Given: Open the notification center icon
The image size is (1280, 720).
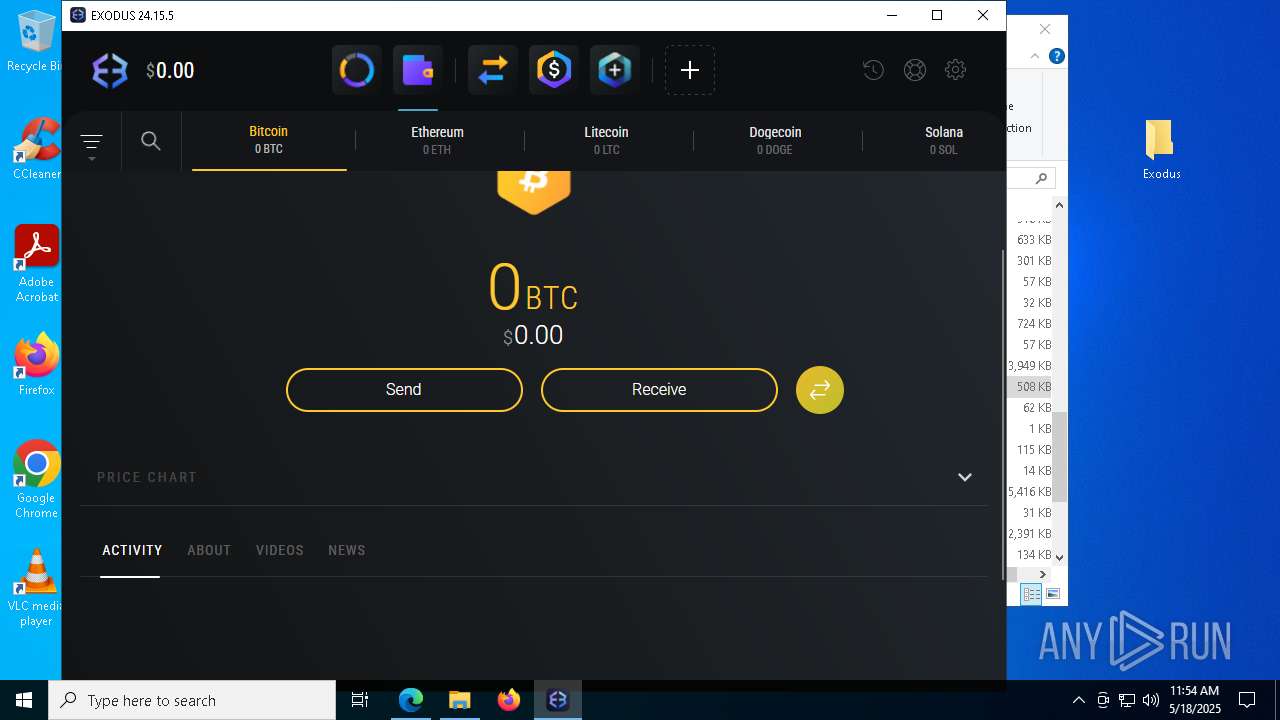Looking at the screenshot, I should [x=1247, y=700].
